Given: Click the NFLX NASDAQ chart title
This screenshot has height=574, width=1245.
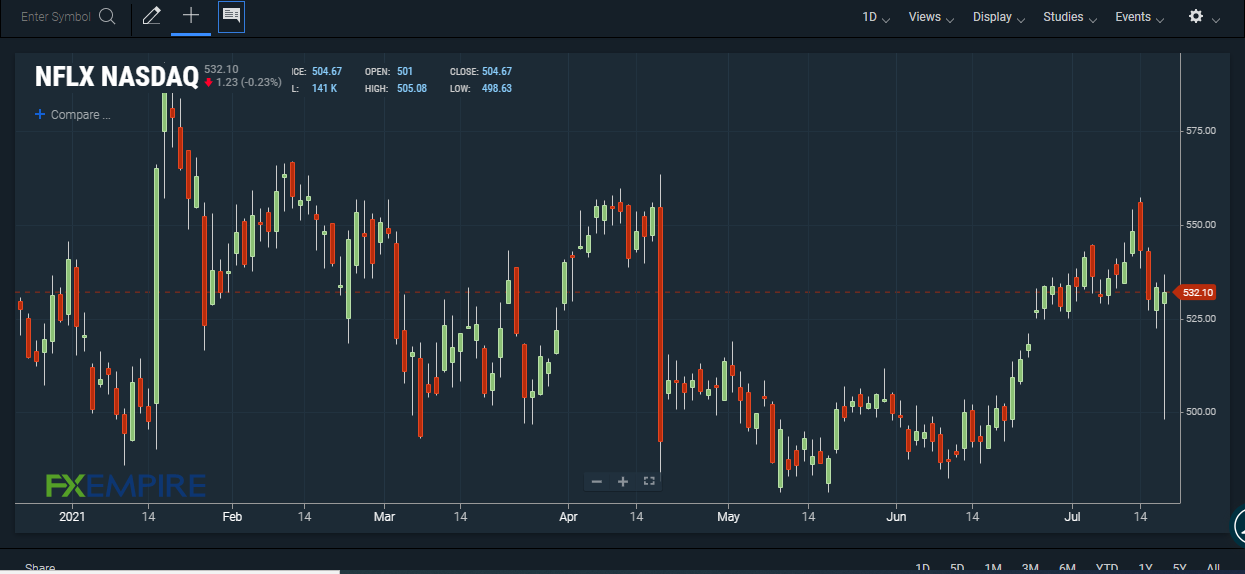Looking at the screenshot, I should point(116,77).
